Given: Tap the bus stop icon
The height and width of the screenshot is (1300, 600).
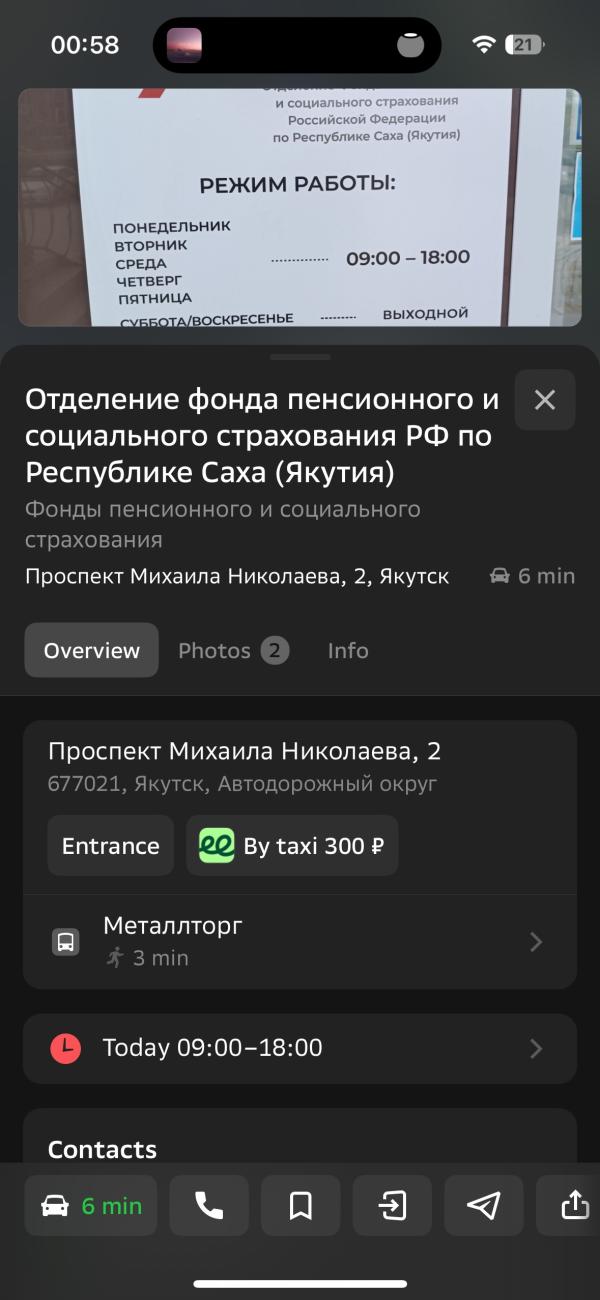Looking at the screenshot, I should point(65,942).
